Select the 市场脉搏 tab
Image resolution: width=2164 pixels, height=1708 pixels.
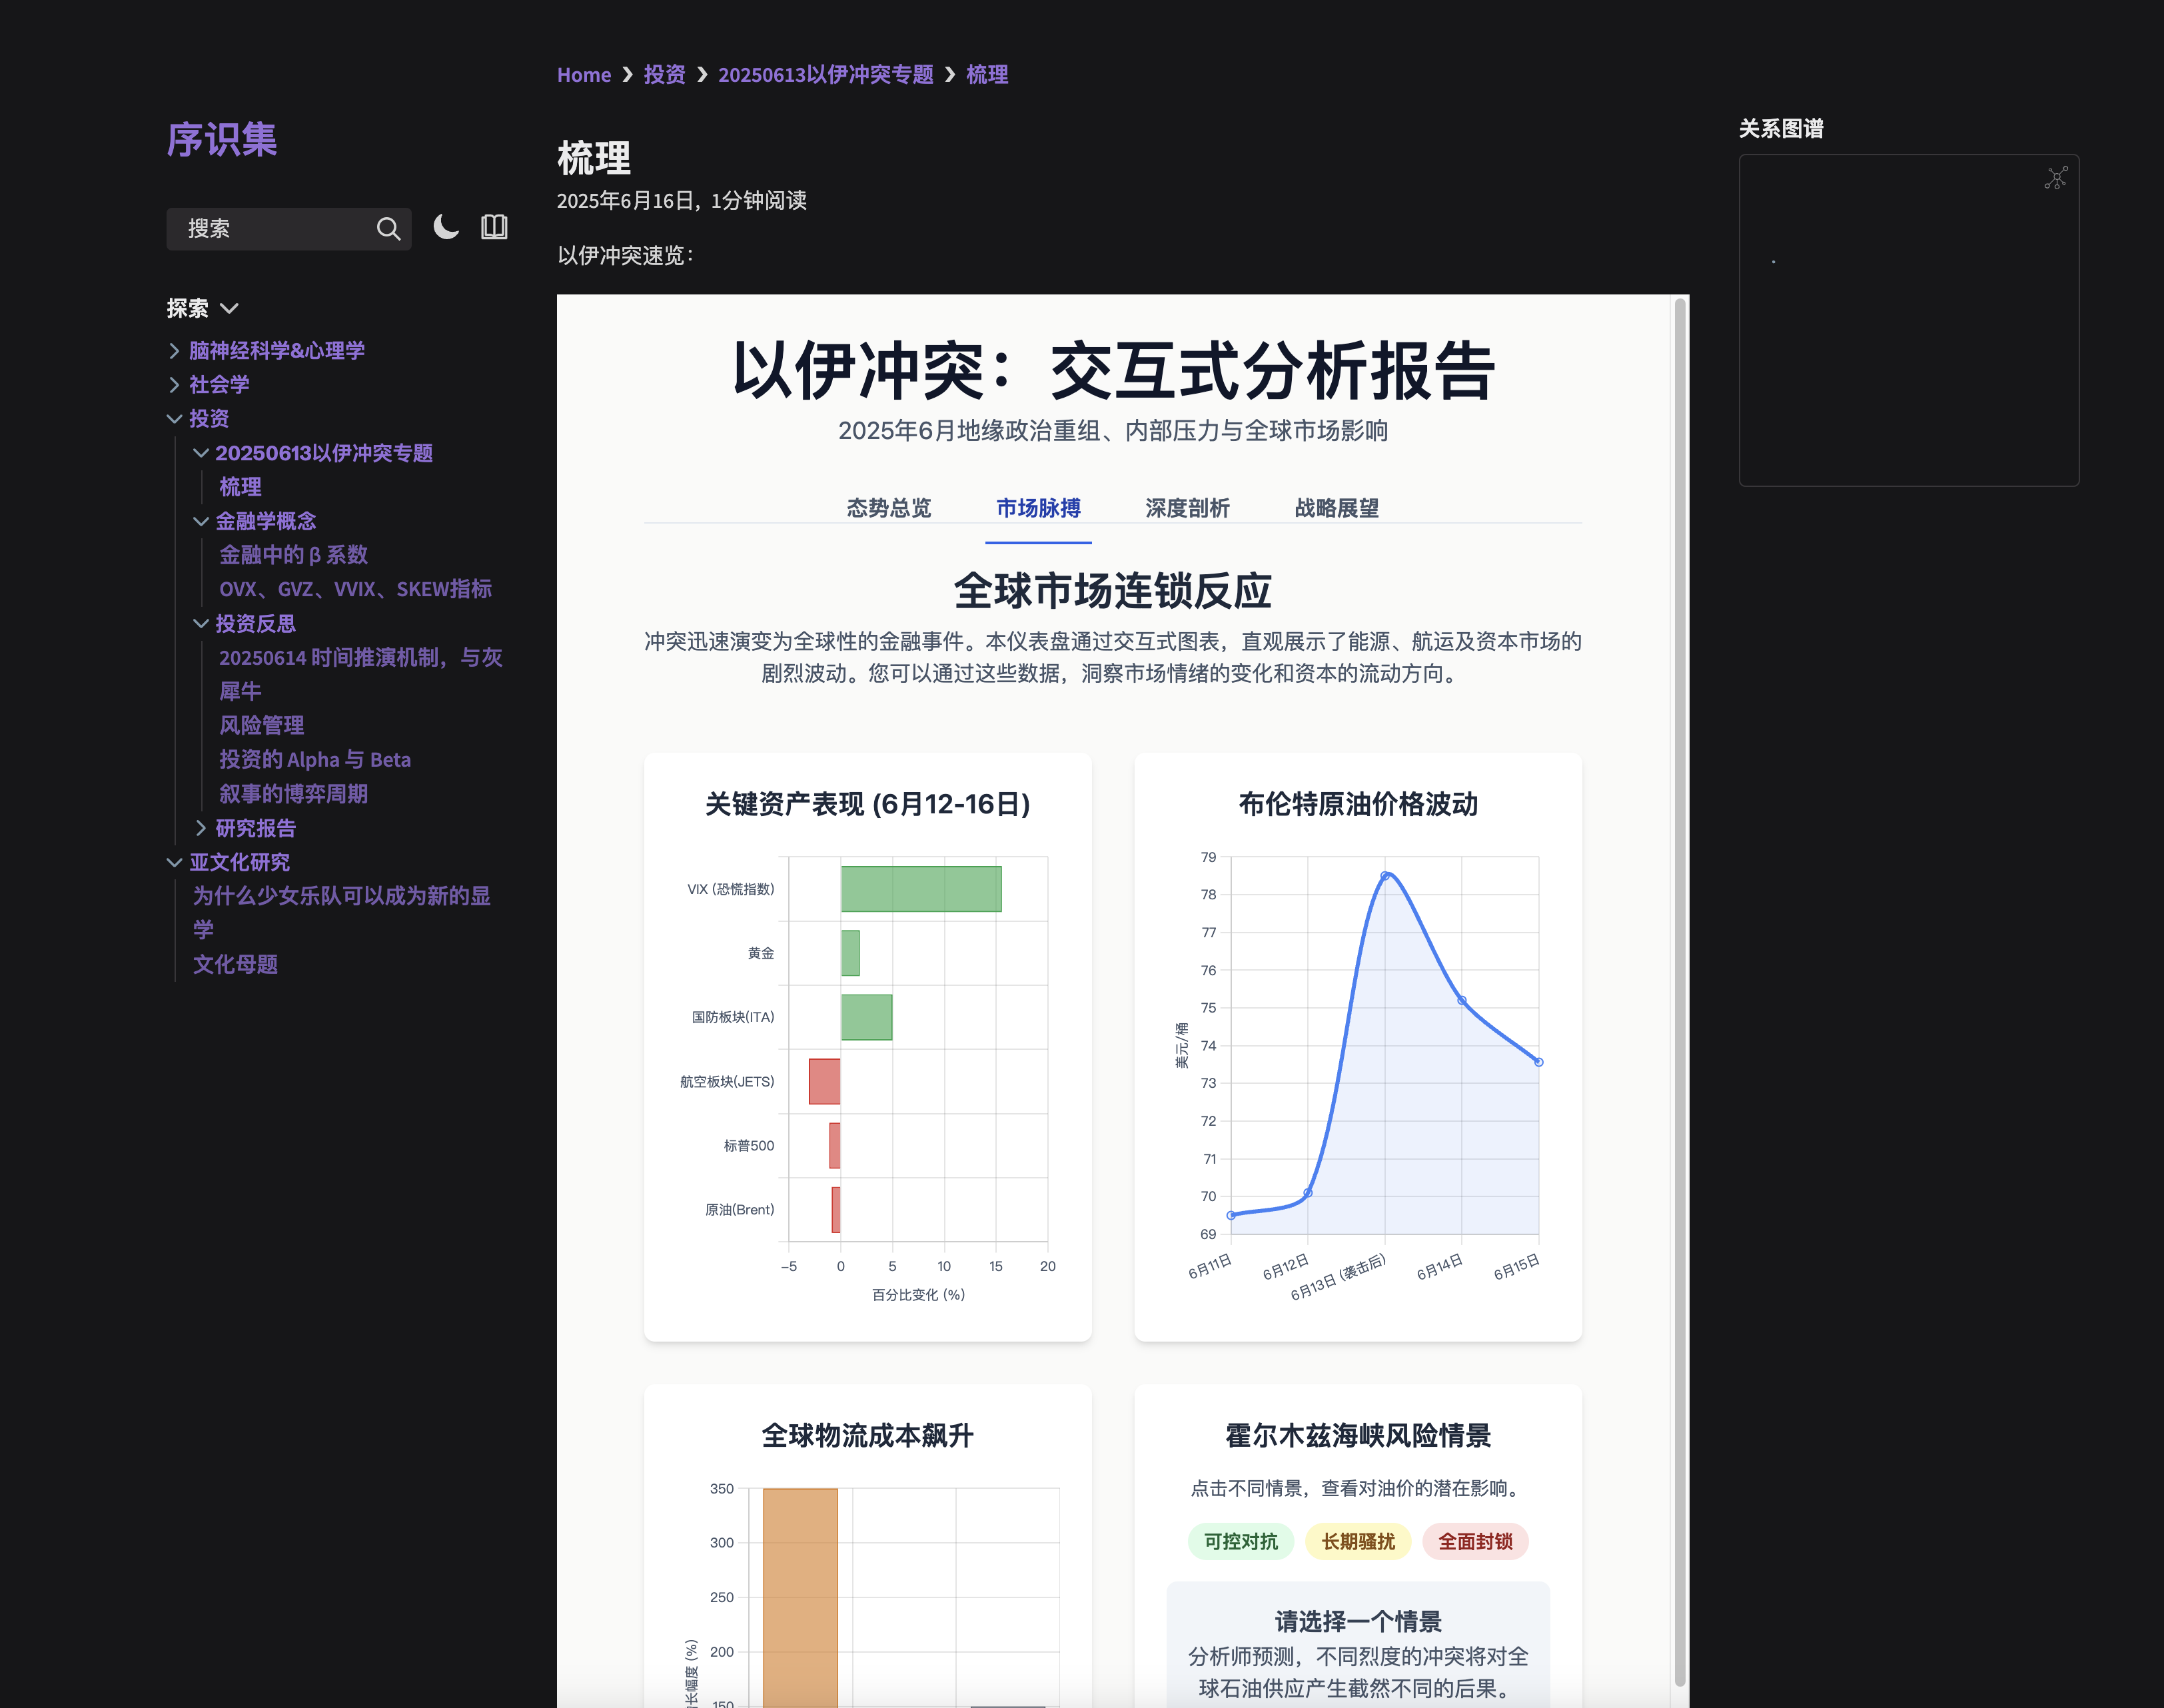click(x=1038, y=508)
